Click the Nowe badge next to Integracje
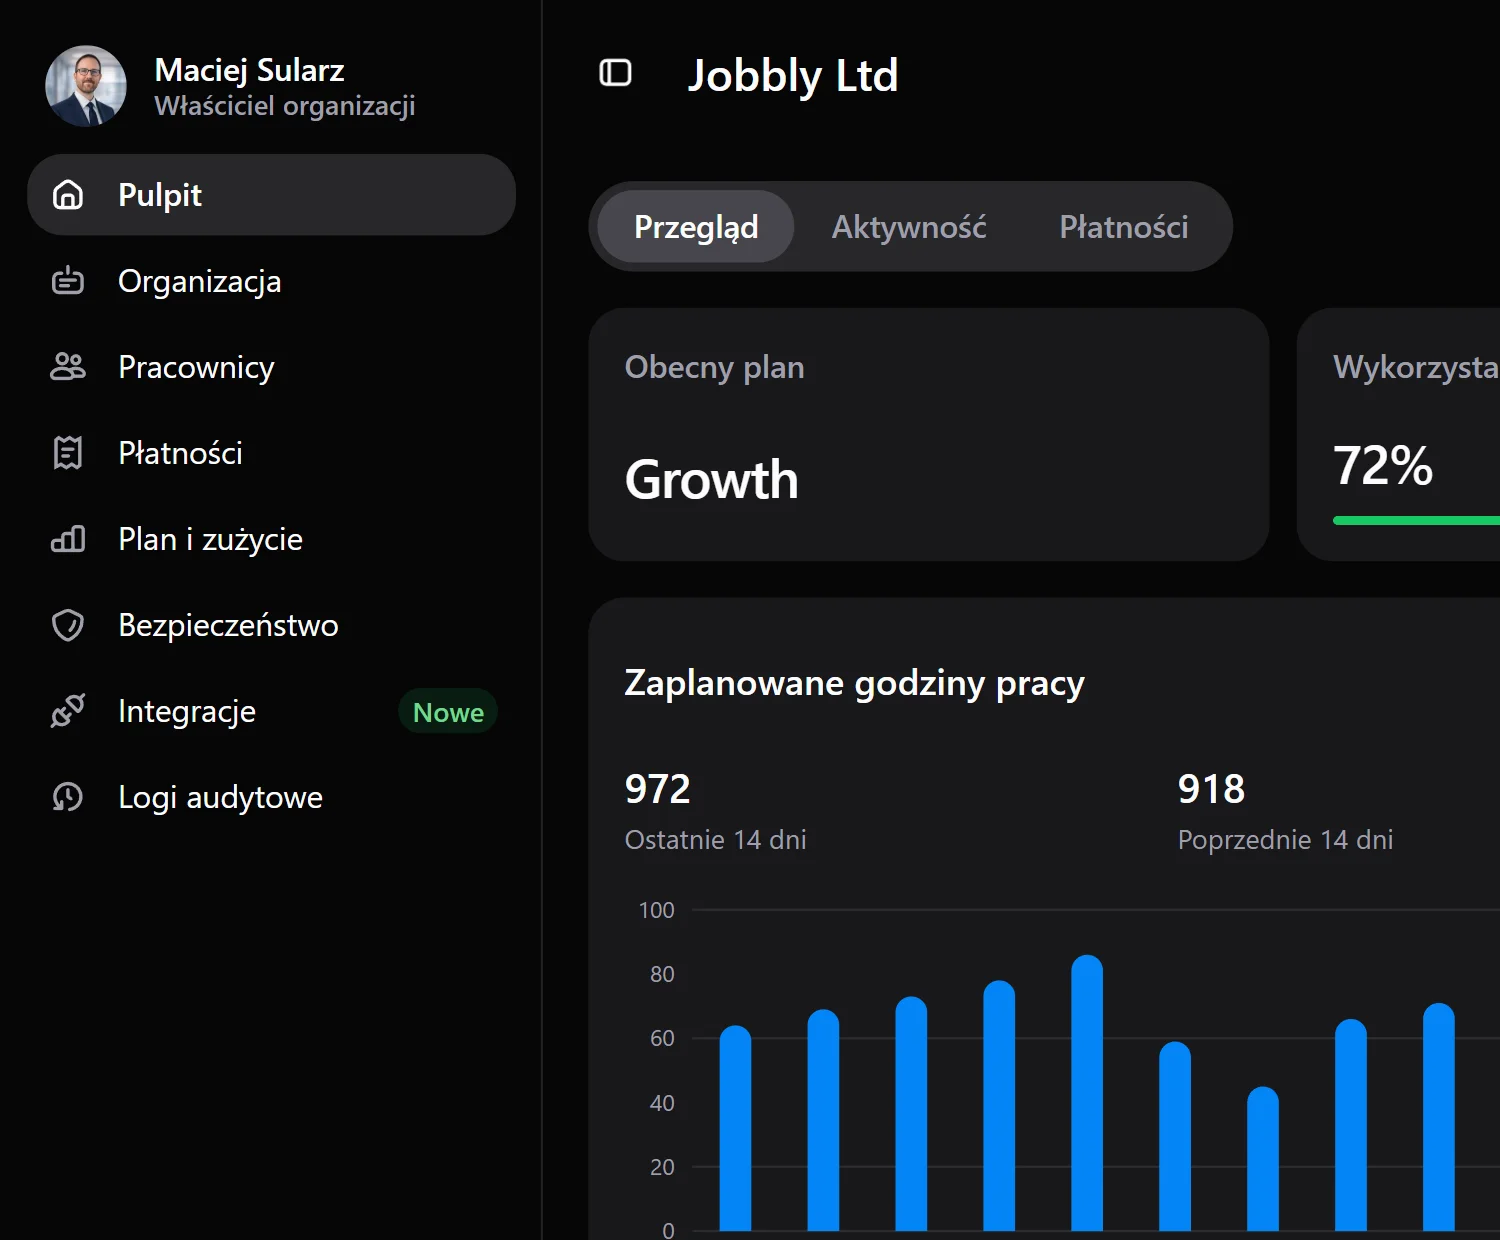Viewport: 1500px width, 1240px height. click(x=448, y=712)
